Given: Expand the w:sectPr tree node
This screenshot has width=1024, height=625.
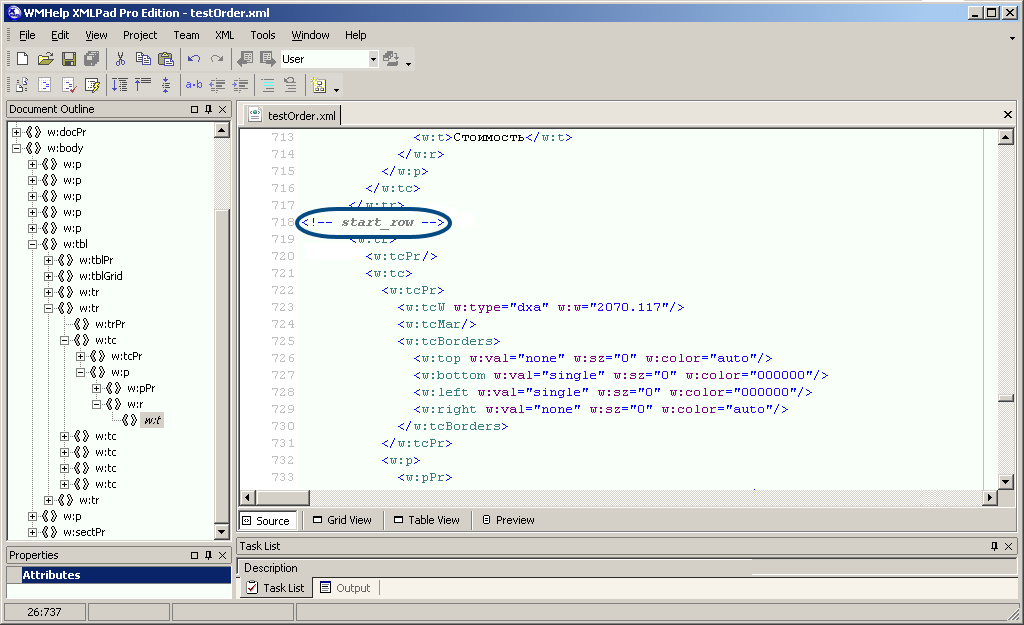Looking at the screenshot, I should (33, 532).
